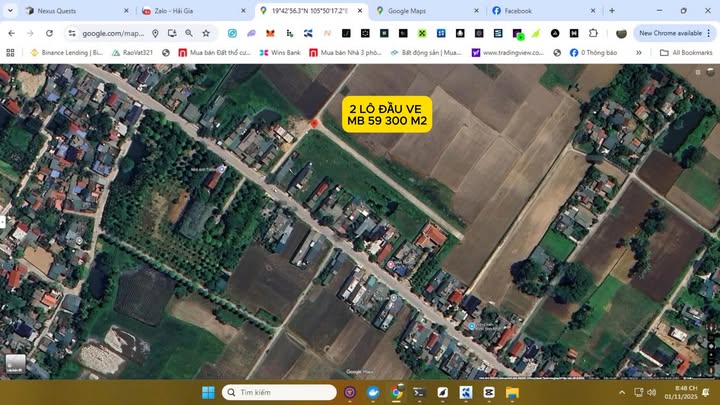This screenshot has height=405, width=720.
Task: Reload the Google Maps page
Action: [49, 33]
